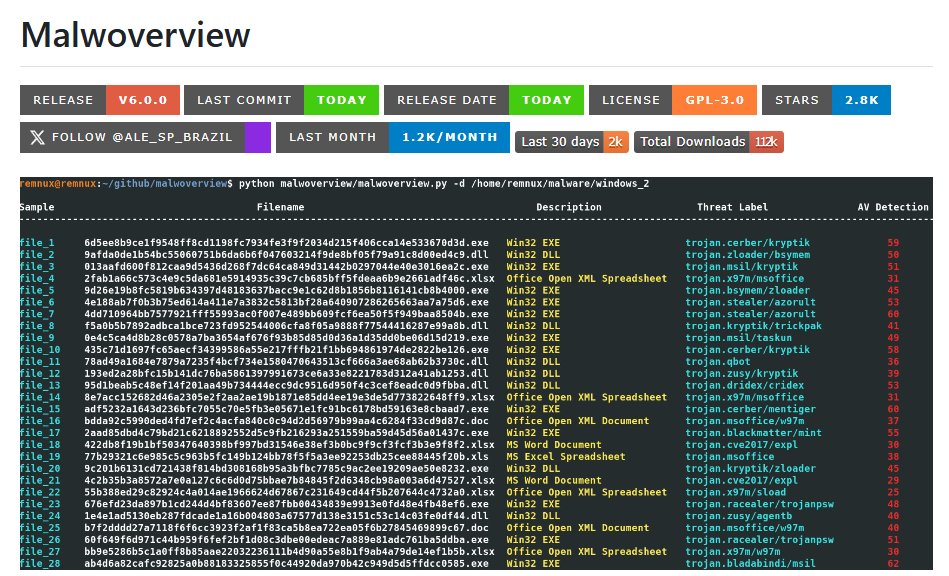Click the hash filename of file_2
Screen dimensions: 949x576
(286, 255)
